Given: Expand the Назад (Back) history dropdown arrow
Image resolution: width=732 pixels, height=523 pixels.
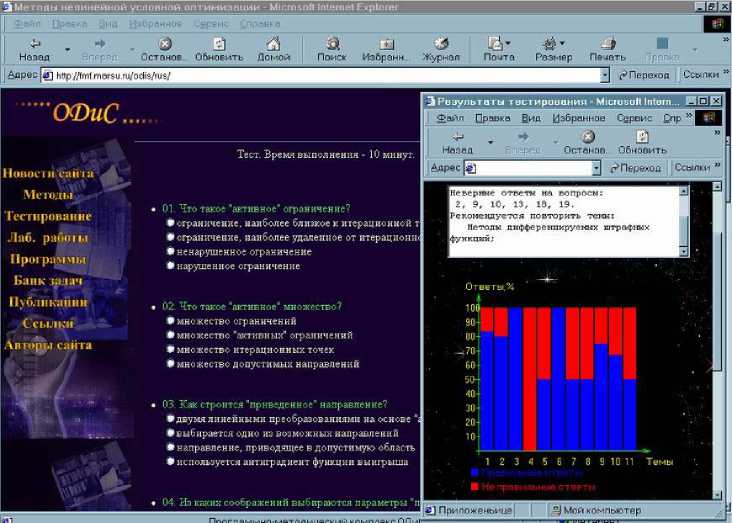Looking at the screenshot, I should point(67,49).
